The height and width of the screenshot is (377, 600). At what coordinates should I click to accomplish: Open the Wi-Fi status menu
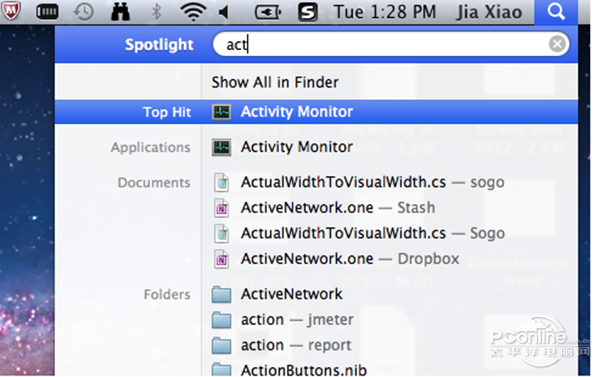(x=193, y=12)
